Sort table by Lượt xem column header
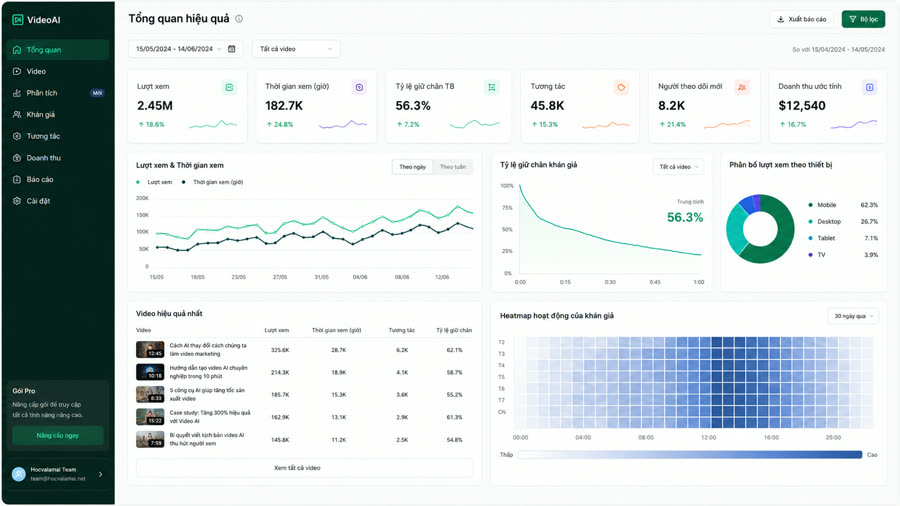 point(277,330)
